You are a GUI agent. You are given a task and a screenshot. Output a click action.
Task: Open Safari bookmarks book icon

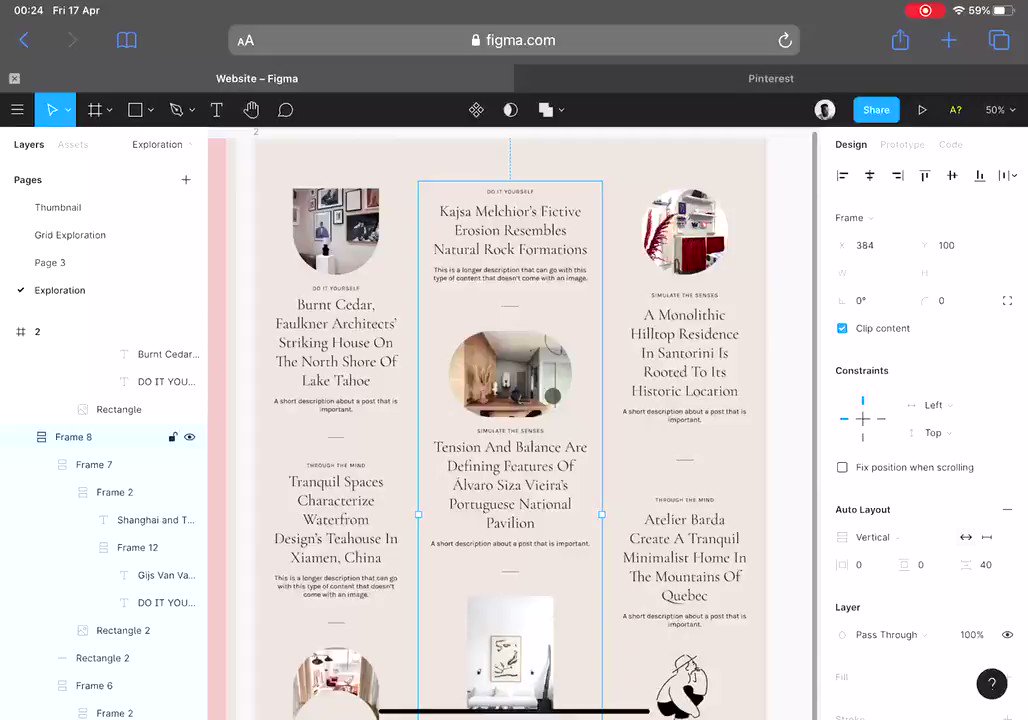(127, 40)
